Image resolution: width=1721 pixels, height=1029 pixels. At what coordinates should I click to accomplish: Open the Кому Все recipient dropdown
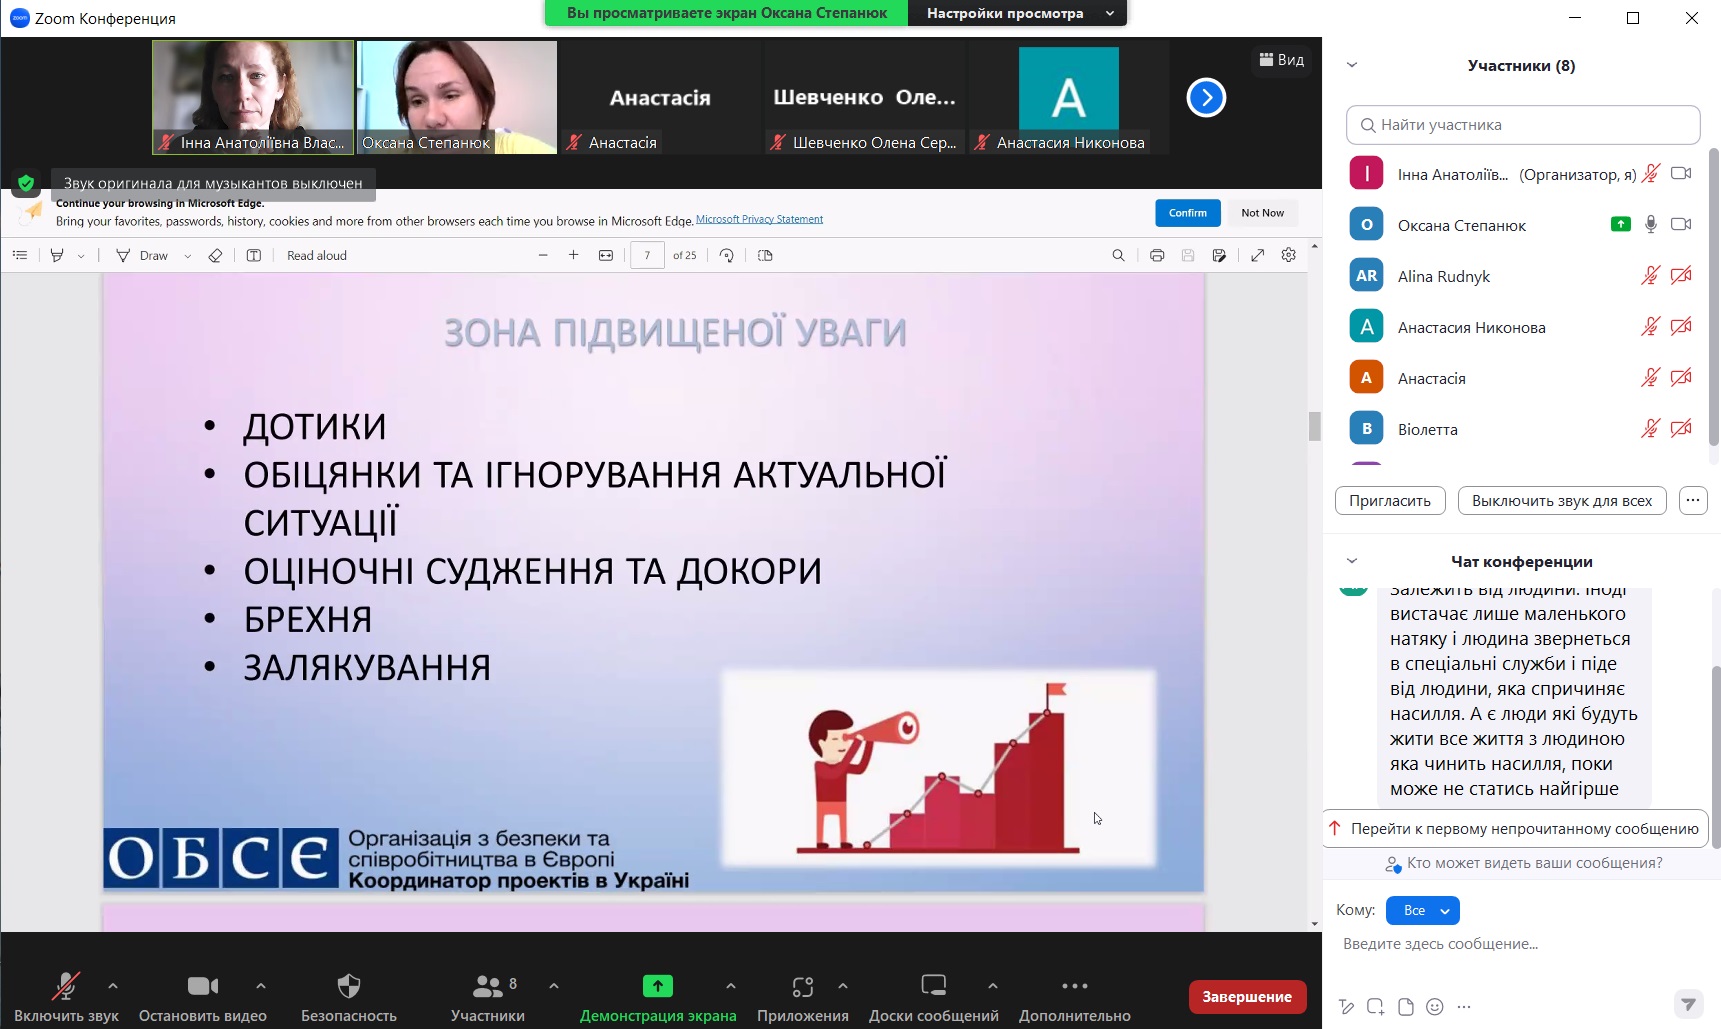click(1423, 910)
